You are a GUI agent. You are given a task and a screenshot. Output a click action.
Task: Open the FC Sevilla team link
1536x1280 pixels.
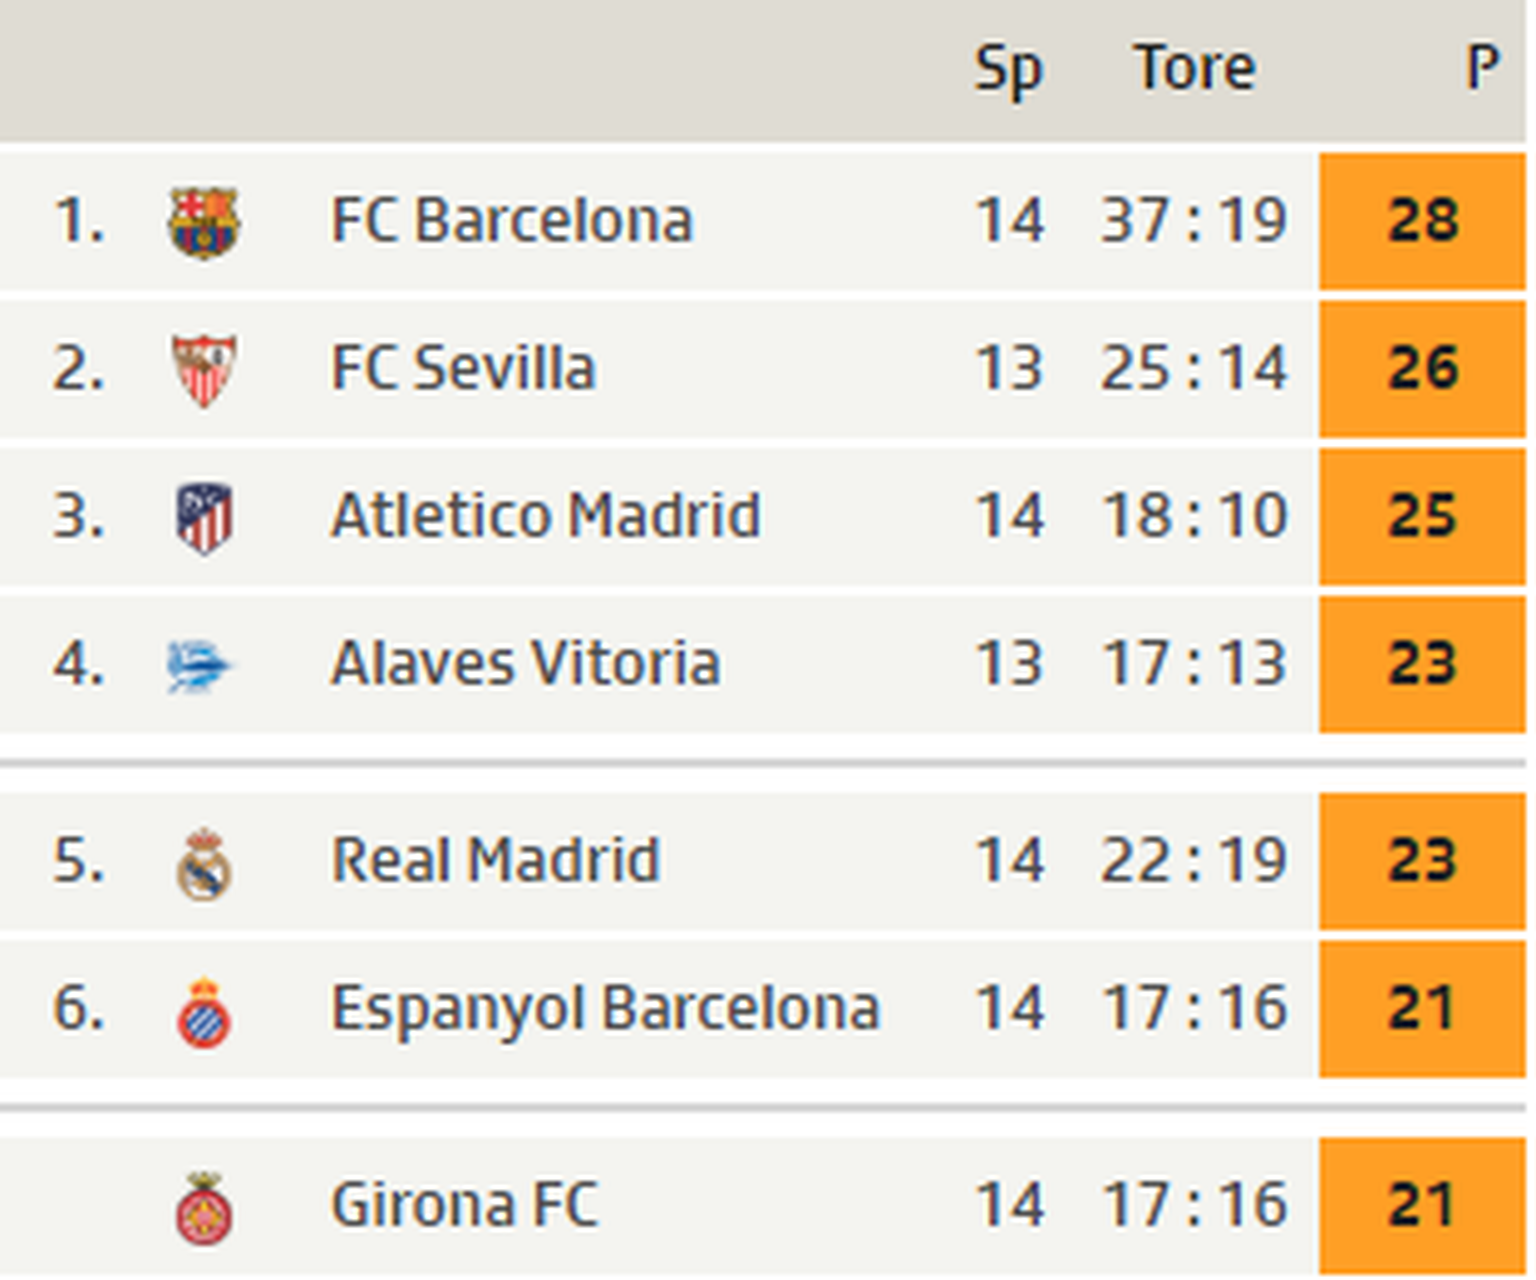coord(463,368)
